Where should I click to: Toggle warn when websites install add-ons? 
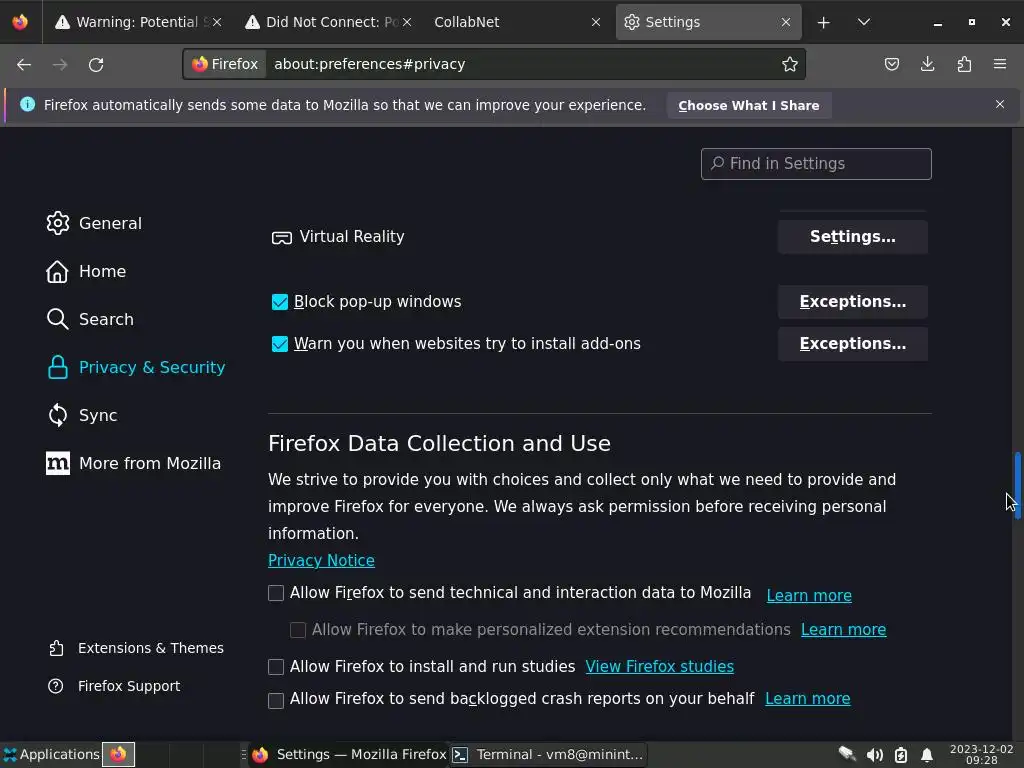(280, 344)
